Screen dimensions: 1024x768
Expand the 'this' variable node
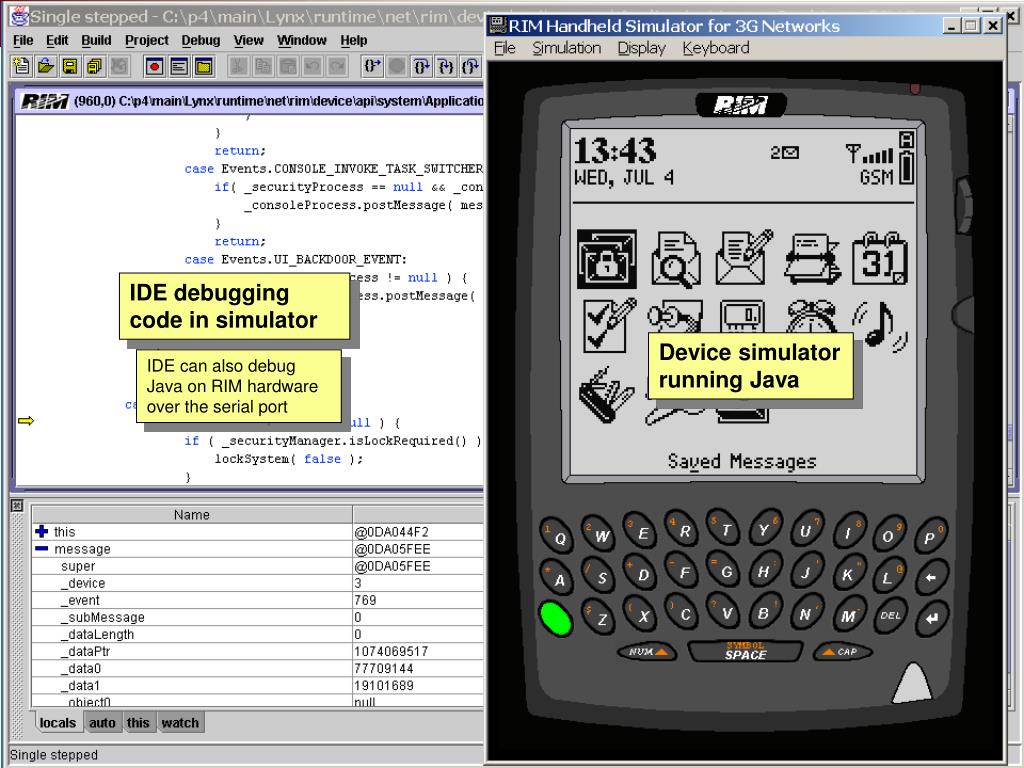[x=42, y=532]
